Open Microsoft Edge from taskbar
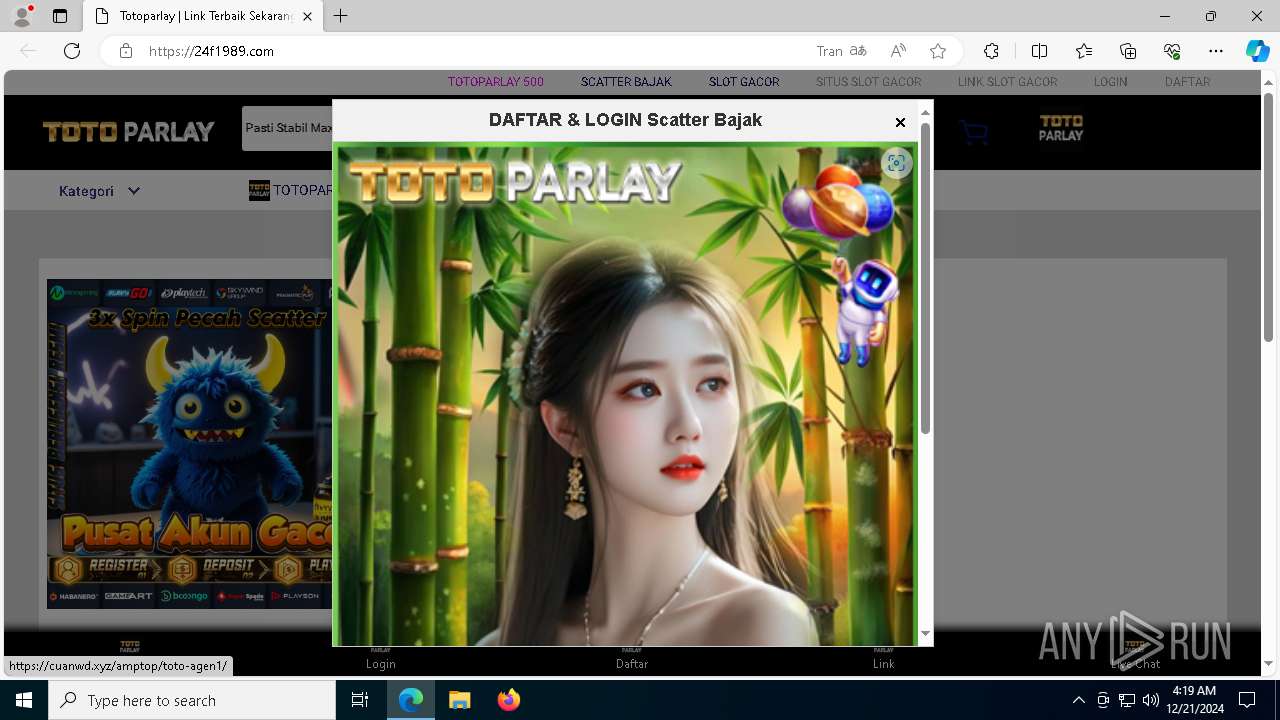Viewport: 1280px width, 720px height. [x=411, y=700]
